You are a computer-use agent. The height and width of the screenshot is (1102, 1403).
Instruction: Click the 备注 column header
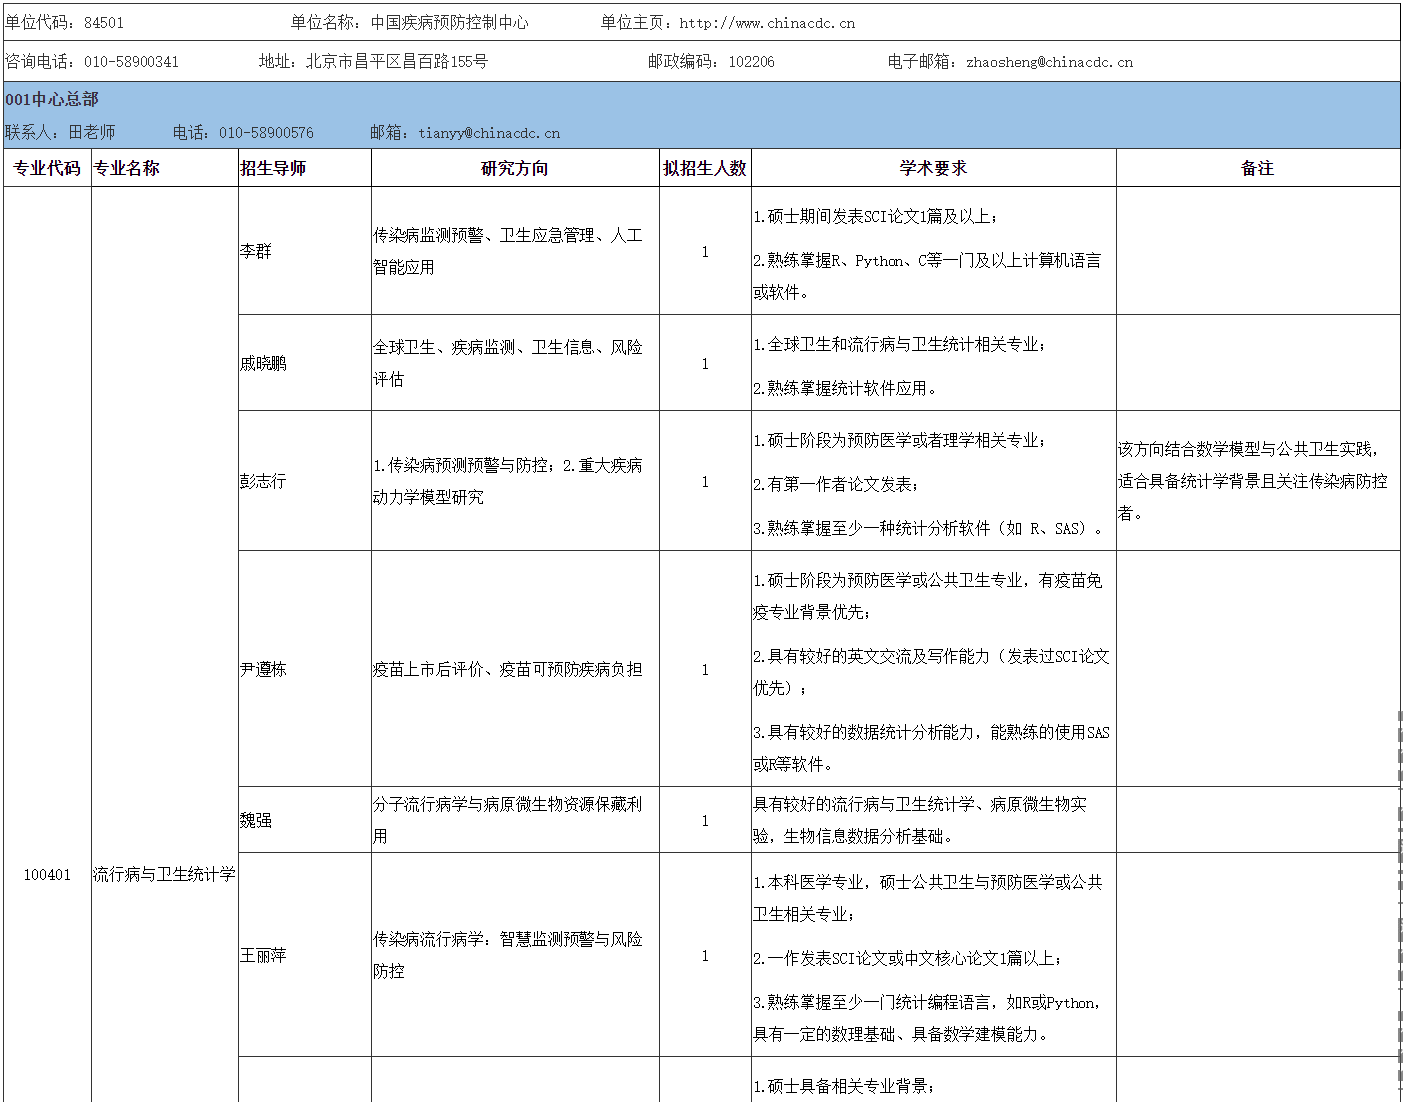1258,168
